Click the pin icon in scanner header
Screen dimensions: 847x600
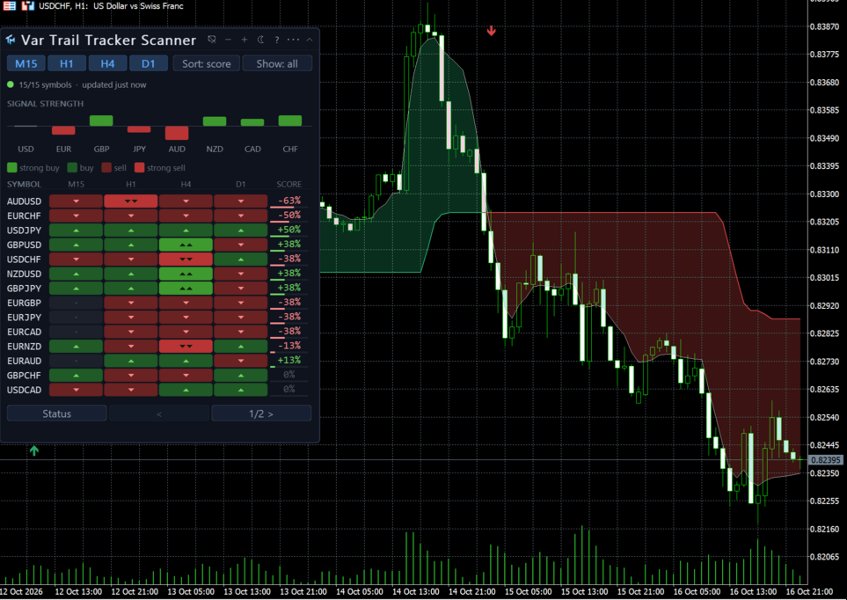(x=212, y=39)
